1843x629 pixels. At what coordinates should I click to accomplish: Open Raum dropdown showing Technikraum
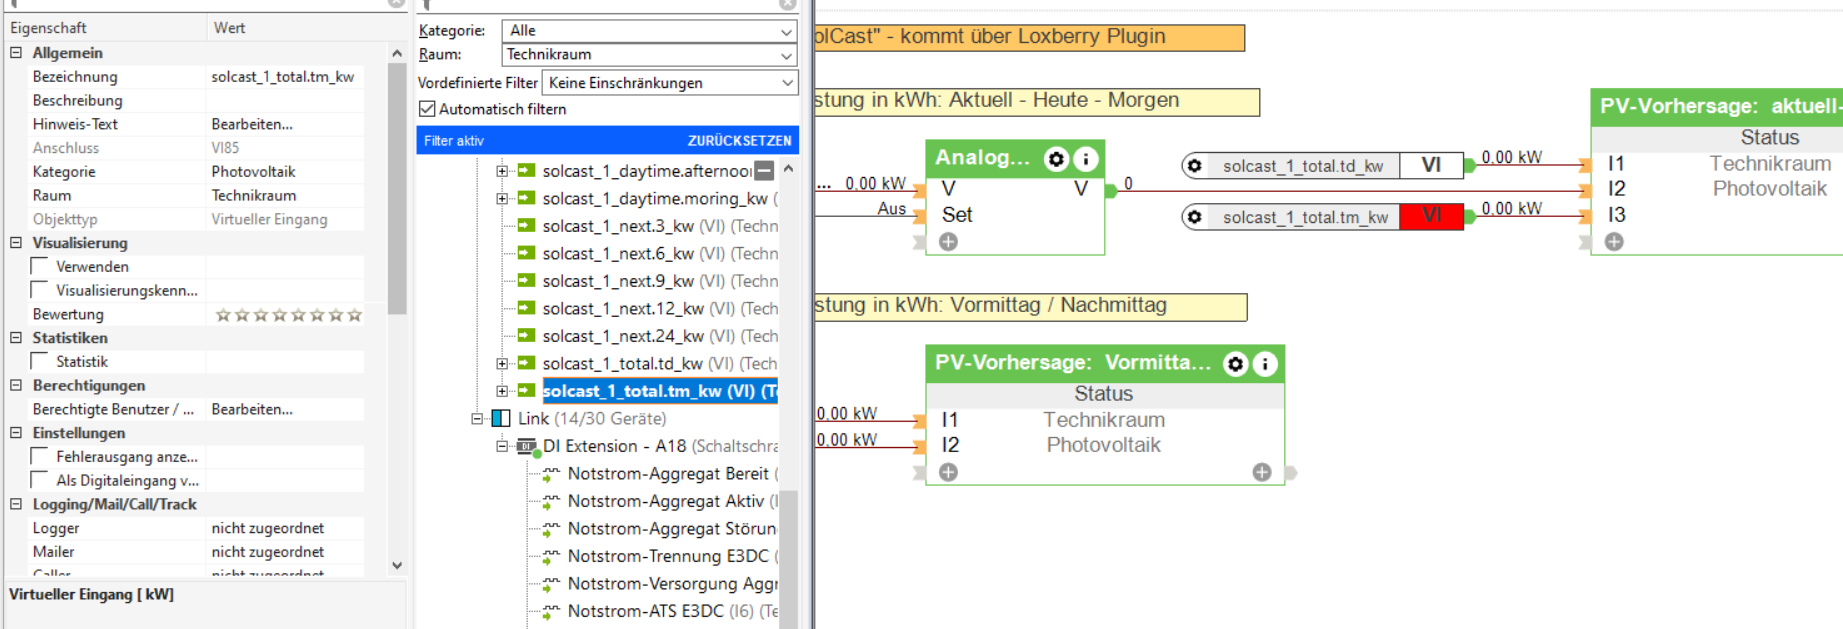pos(649,54)
